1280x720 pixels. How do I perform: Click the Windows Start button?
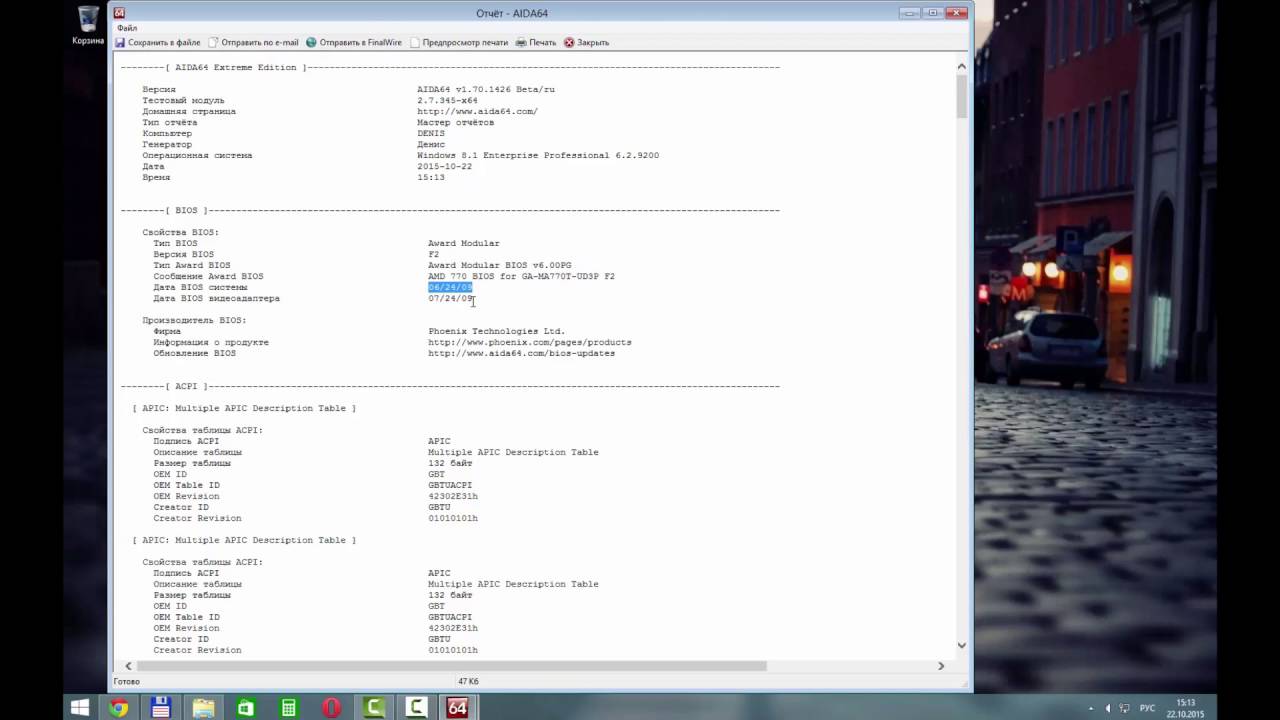[80, 708]
